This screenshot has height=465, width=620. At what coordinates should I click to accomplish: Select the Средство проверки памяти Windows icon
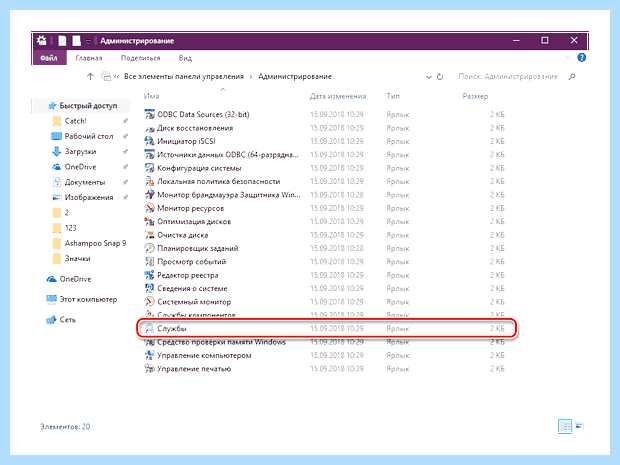point(149,342)
